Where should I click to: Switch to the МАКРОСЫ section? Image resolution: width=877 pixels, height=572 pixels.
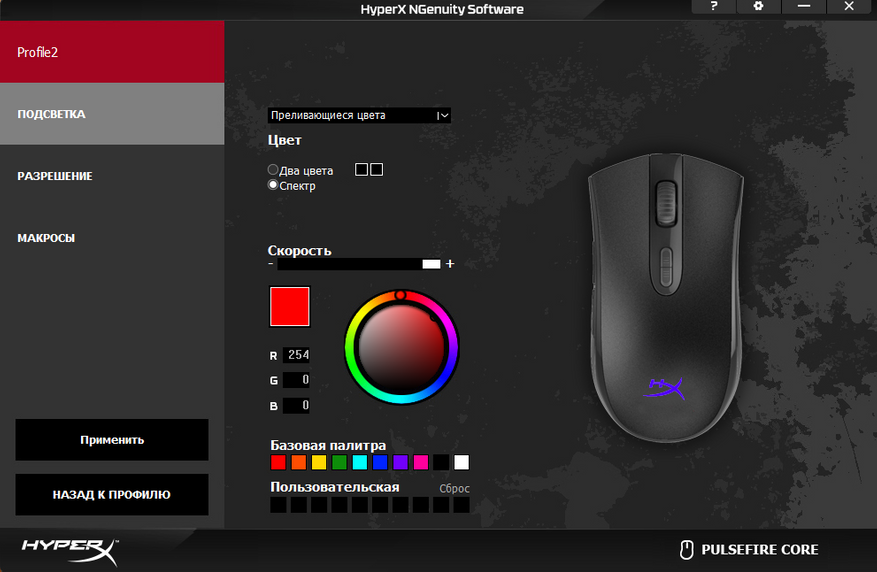click(112, 238)
